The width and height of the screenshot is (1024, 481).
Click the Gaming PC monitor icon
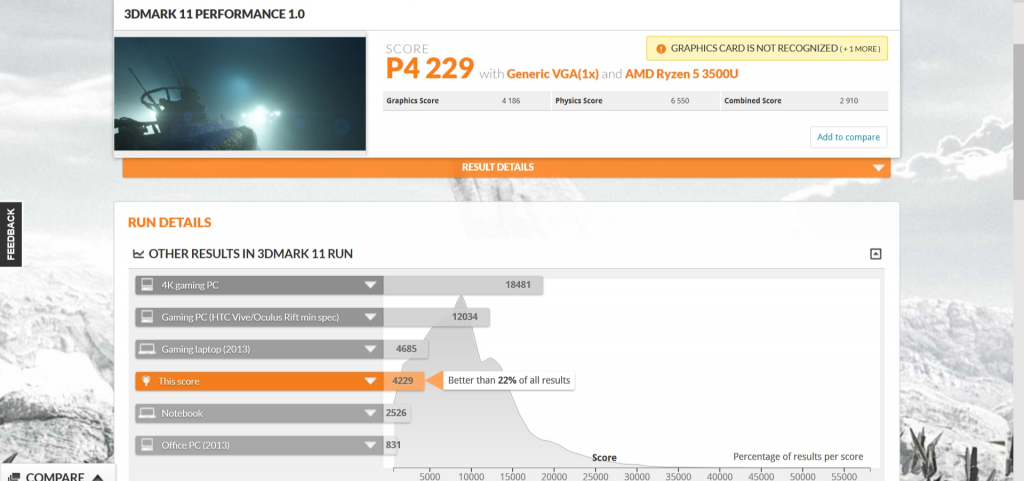tap(148, 317)
